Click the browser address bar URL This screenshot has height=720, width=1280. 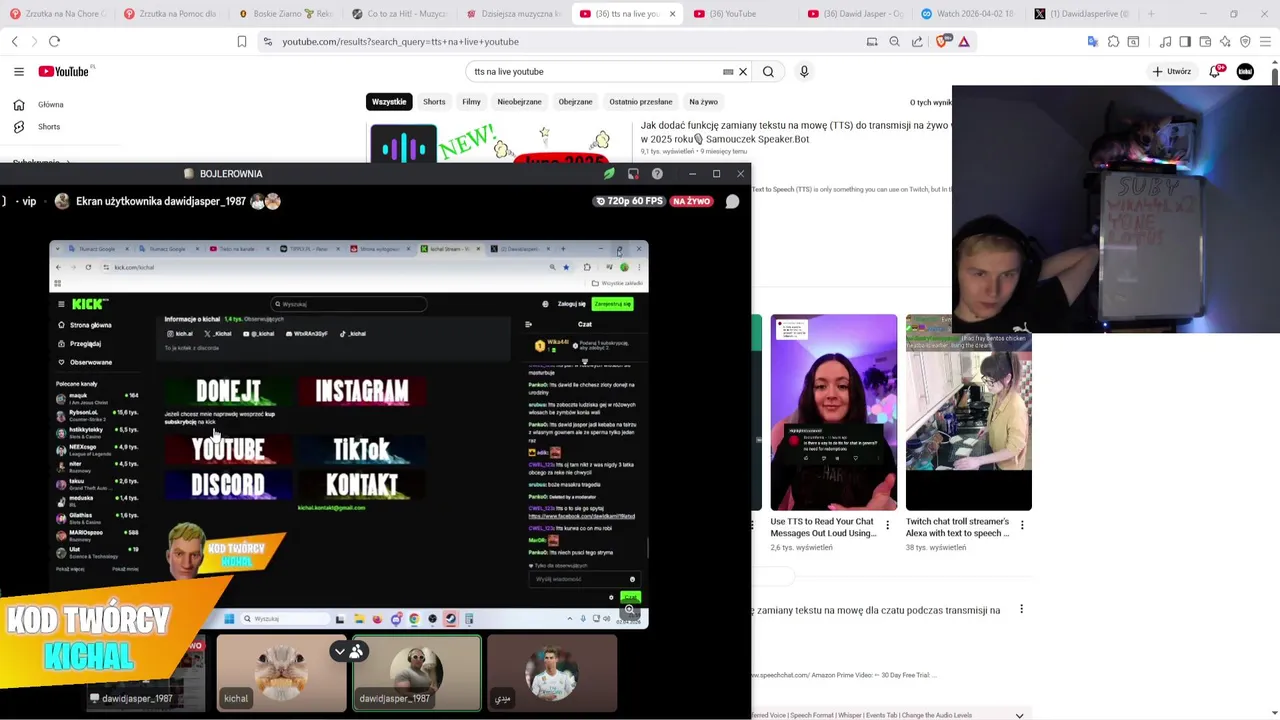coord(400,42)
